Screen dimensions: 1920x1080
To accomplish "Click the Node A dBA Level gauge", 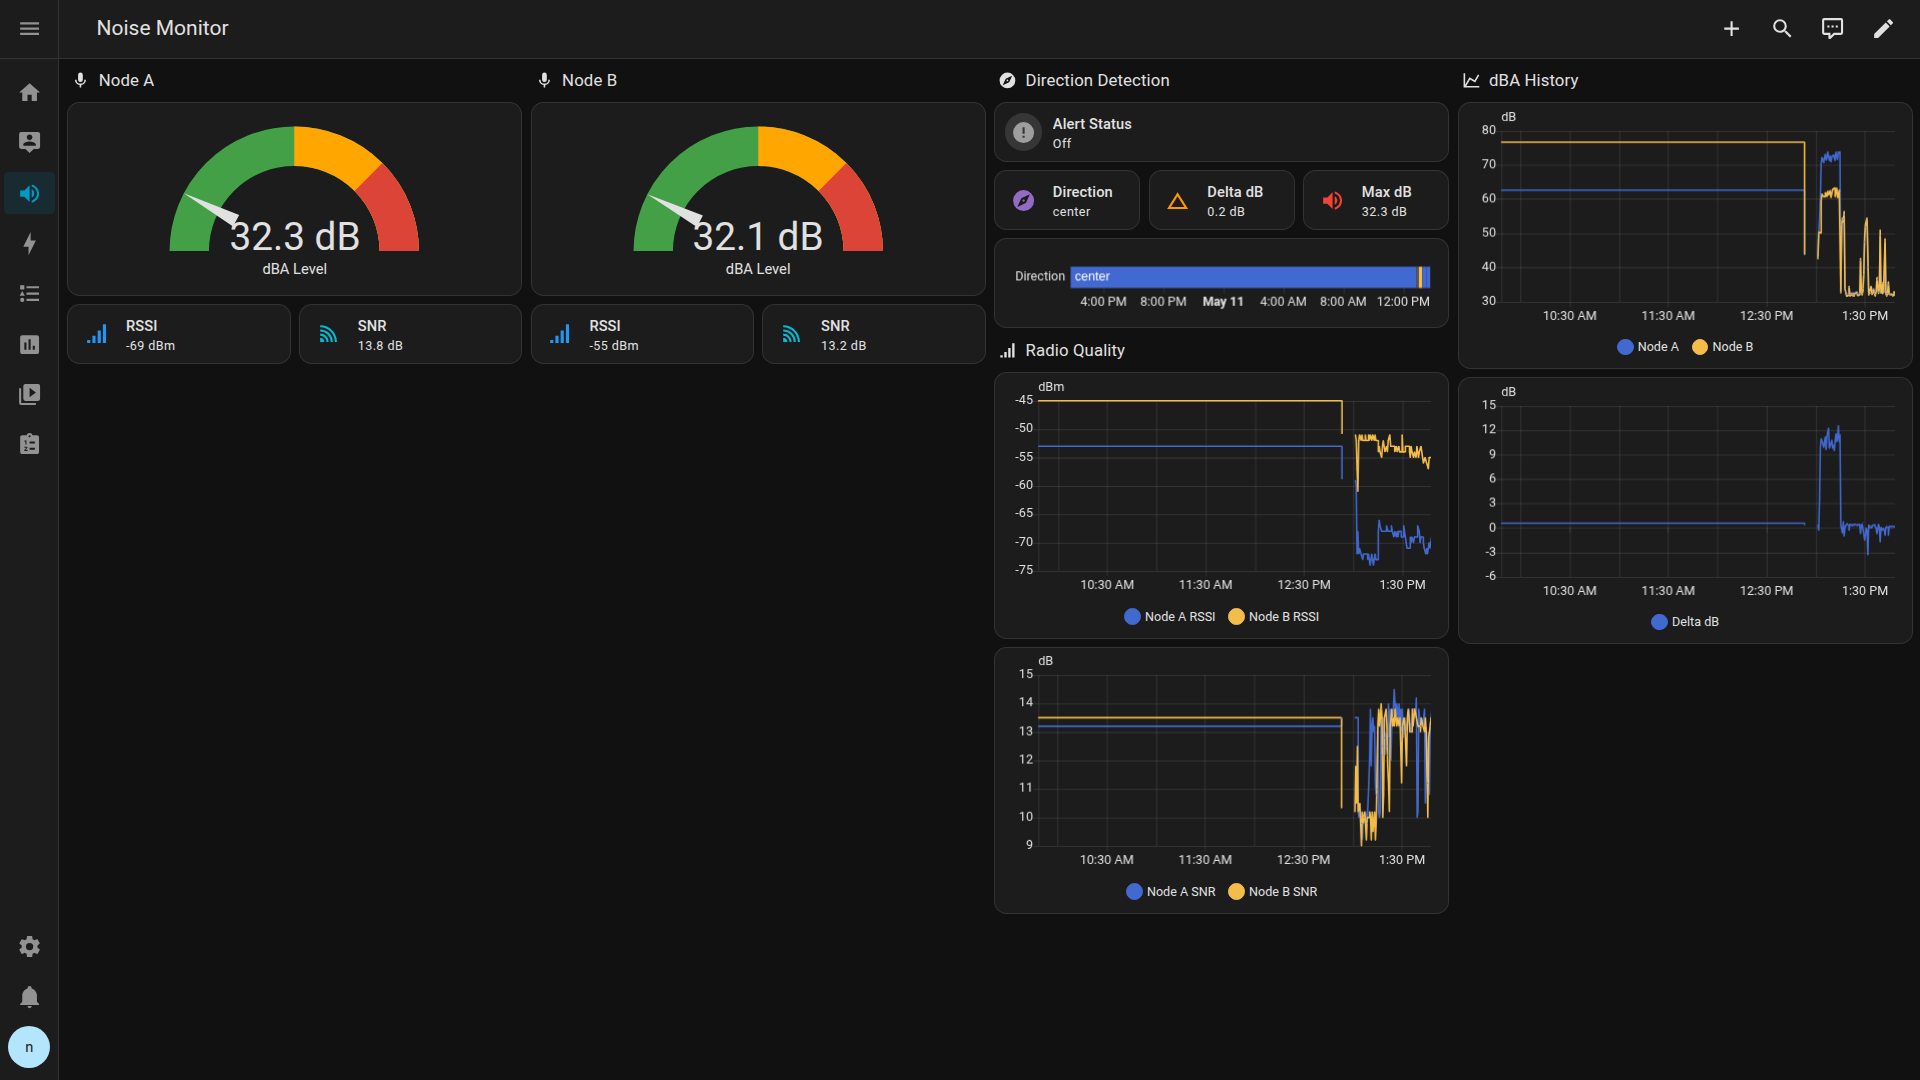I will [x=294, y=199].
